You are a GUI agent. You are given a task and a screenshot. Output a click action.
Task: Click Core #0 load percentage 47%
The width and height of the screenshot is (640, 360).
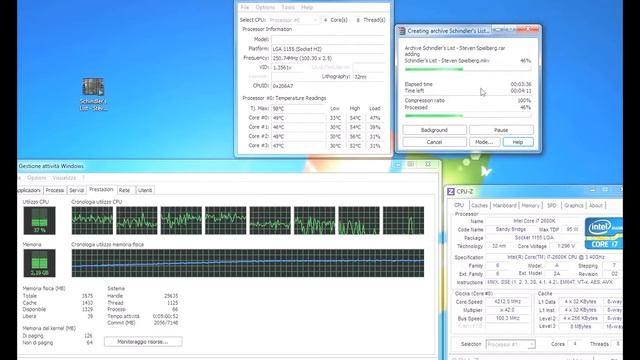coord(375,118)
